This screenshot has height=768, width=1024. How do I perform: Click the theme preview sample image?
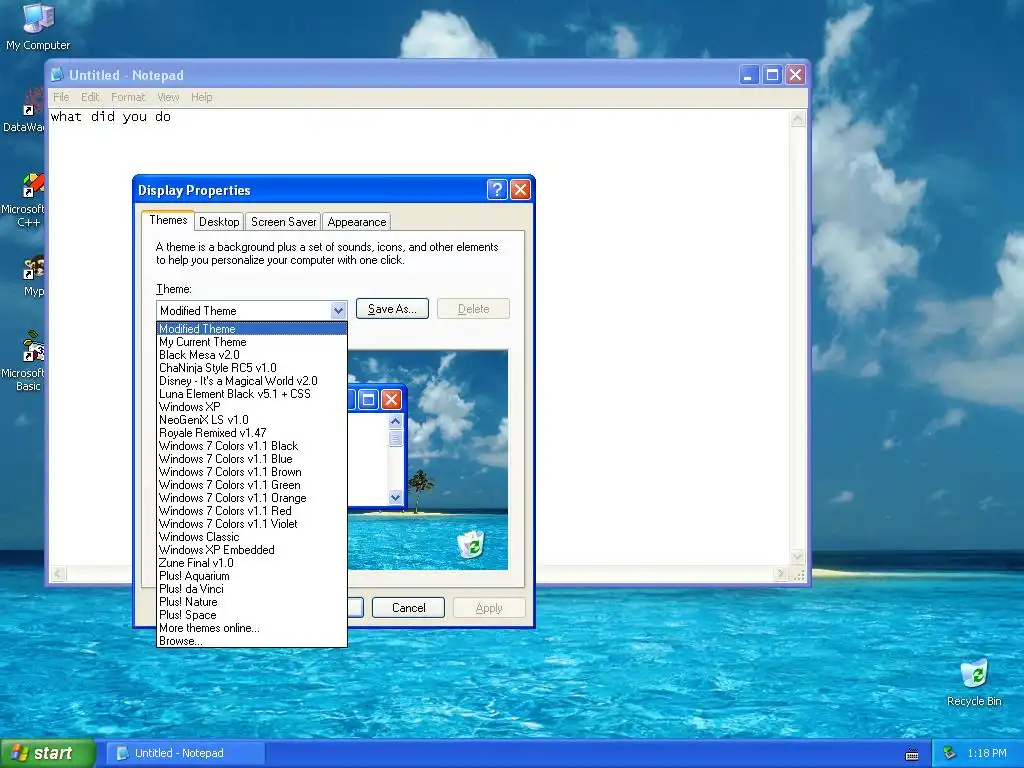pyautogui.click(x=428, y=460)
